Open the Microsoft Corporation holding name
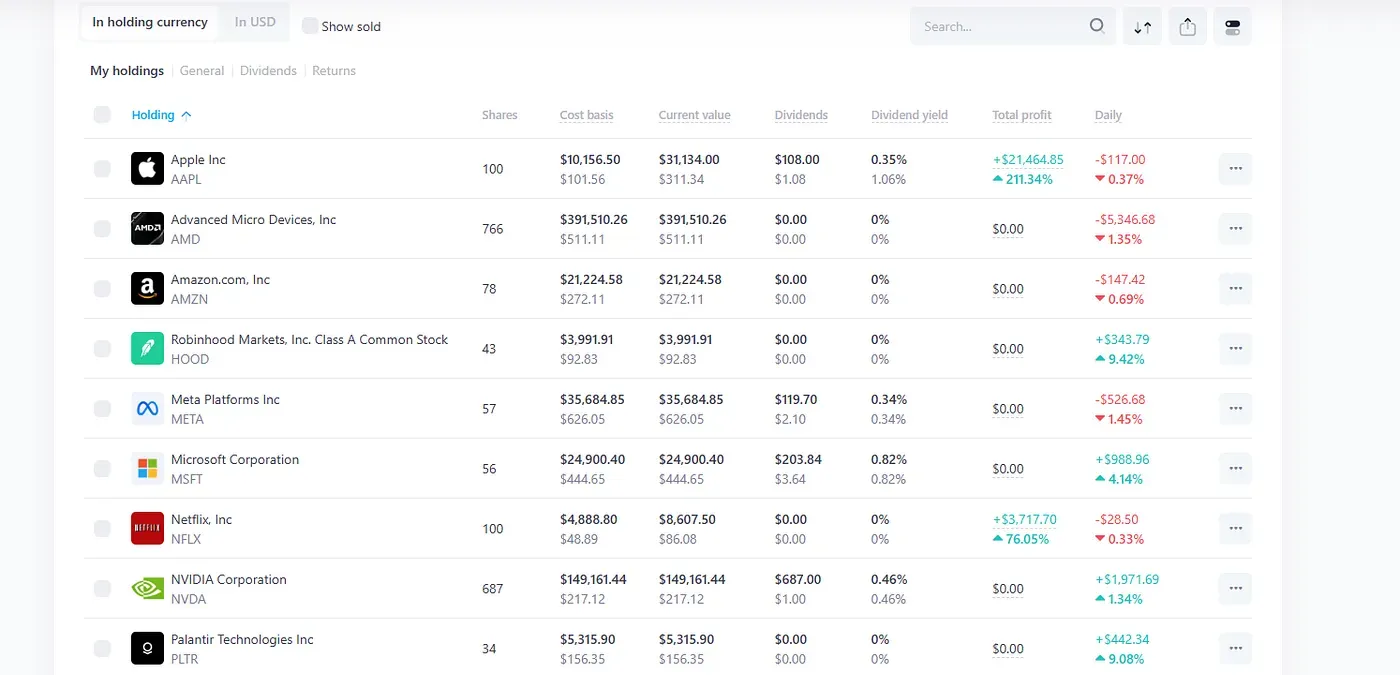Screen dimensions: 1400x675 [x=235, y=460]
